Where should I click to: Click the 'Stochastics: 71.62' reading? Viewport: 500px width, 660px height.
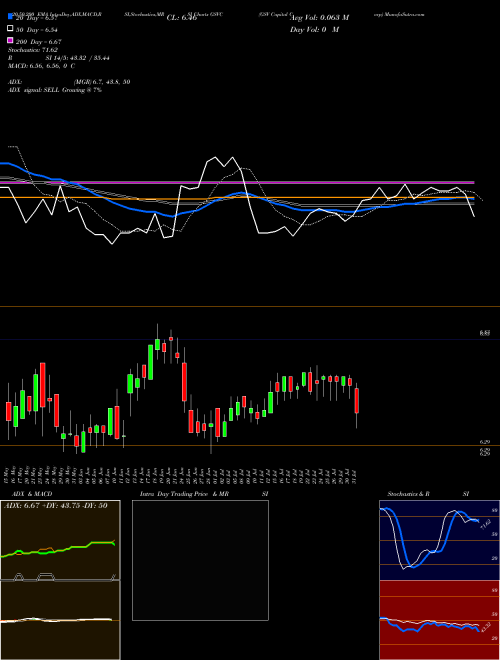point(32,50)
